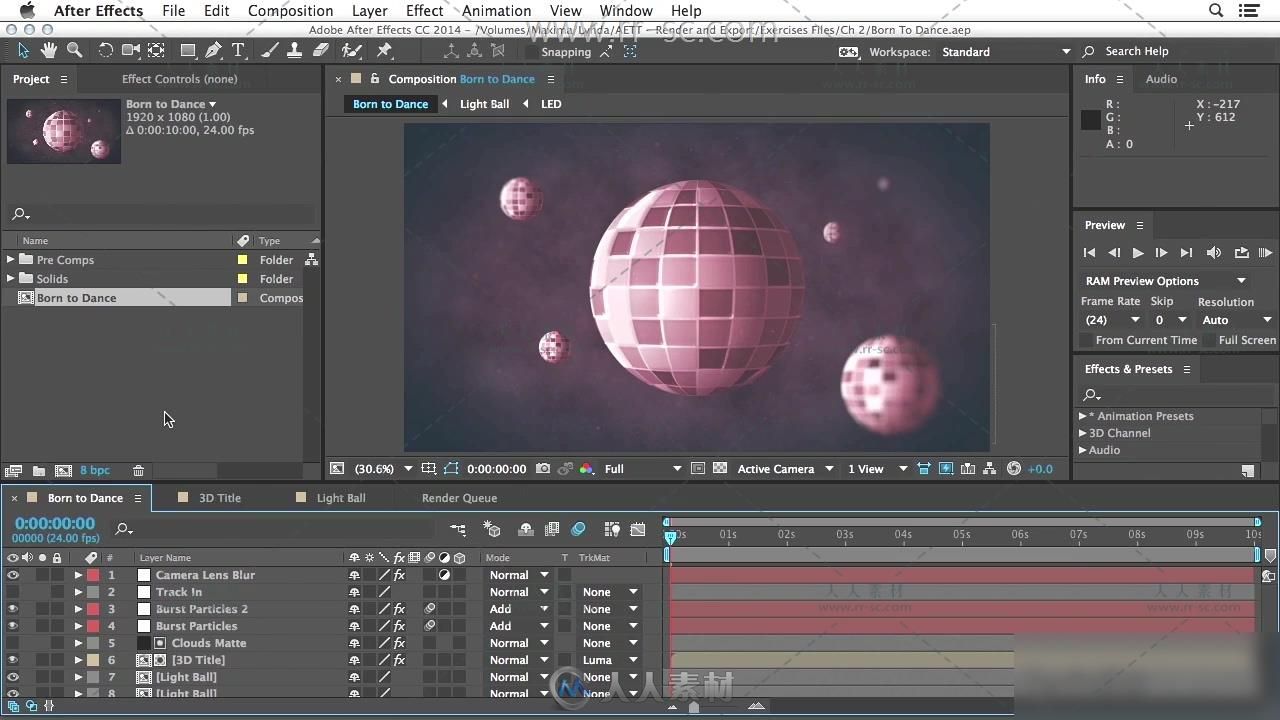
Task: Delete selected project item with trash icon
Action: point(138,470)
